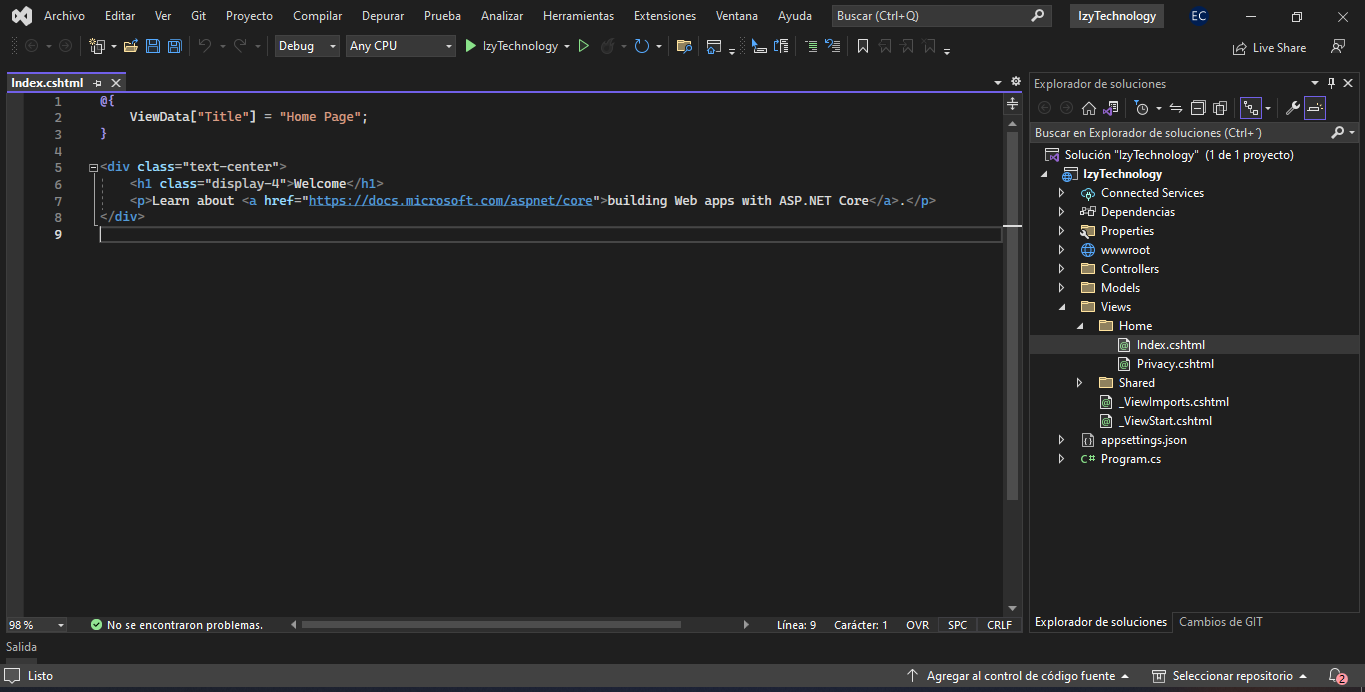This screenshot has width=1365, height=692.
Task: Open notifications bell in status bar
Action: [x=1336, y=676]
